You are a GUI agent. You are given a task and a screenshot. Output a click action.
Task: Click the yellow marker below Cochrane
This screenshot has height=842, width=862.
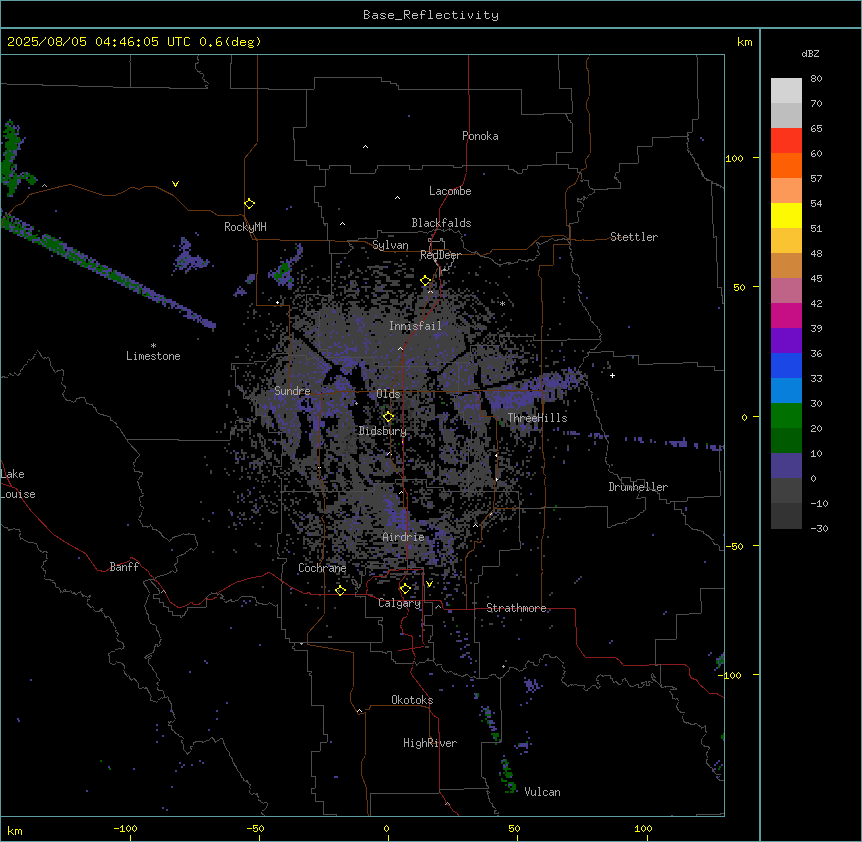340,591
